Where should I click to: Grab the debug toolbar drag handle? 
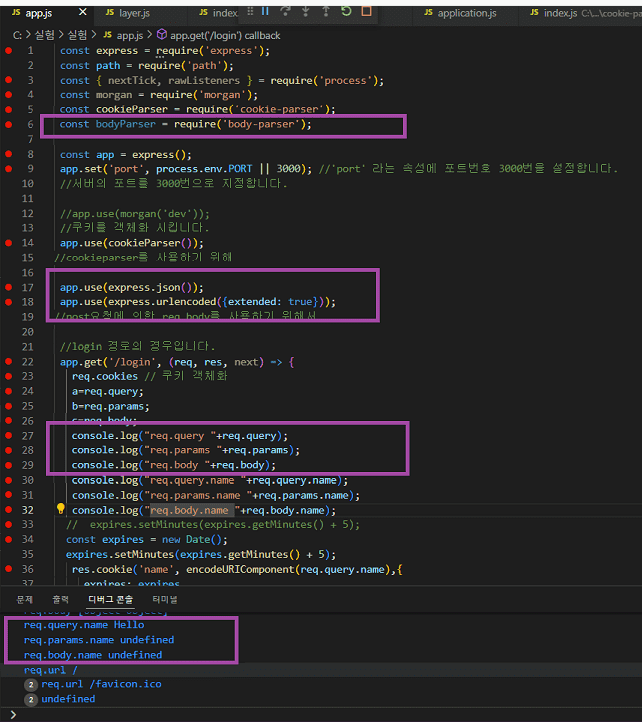(250, 11)
